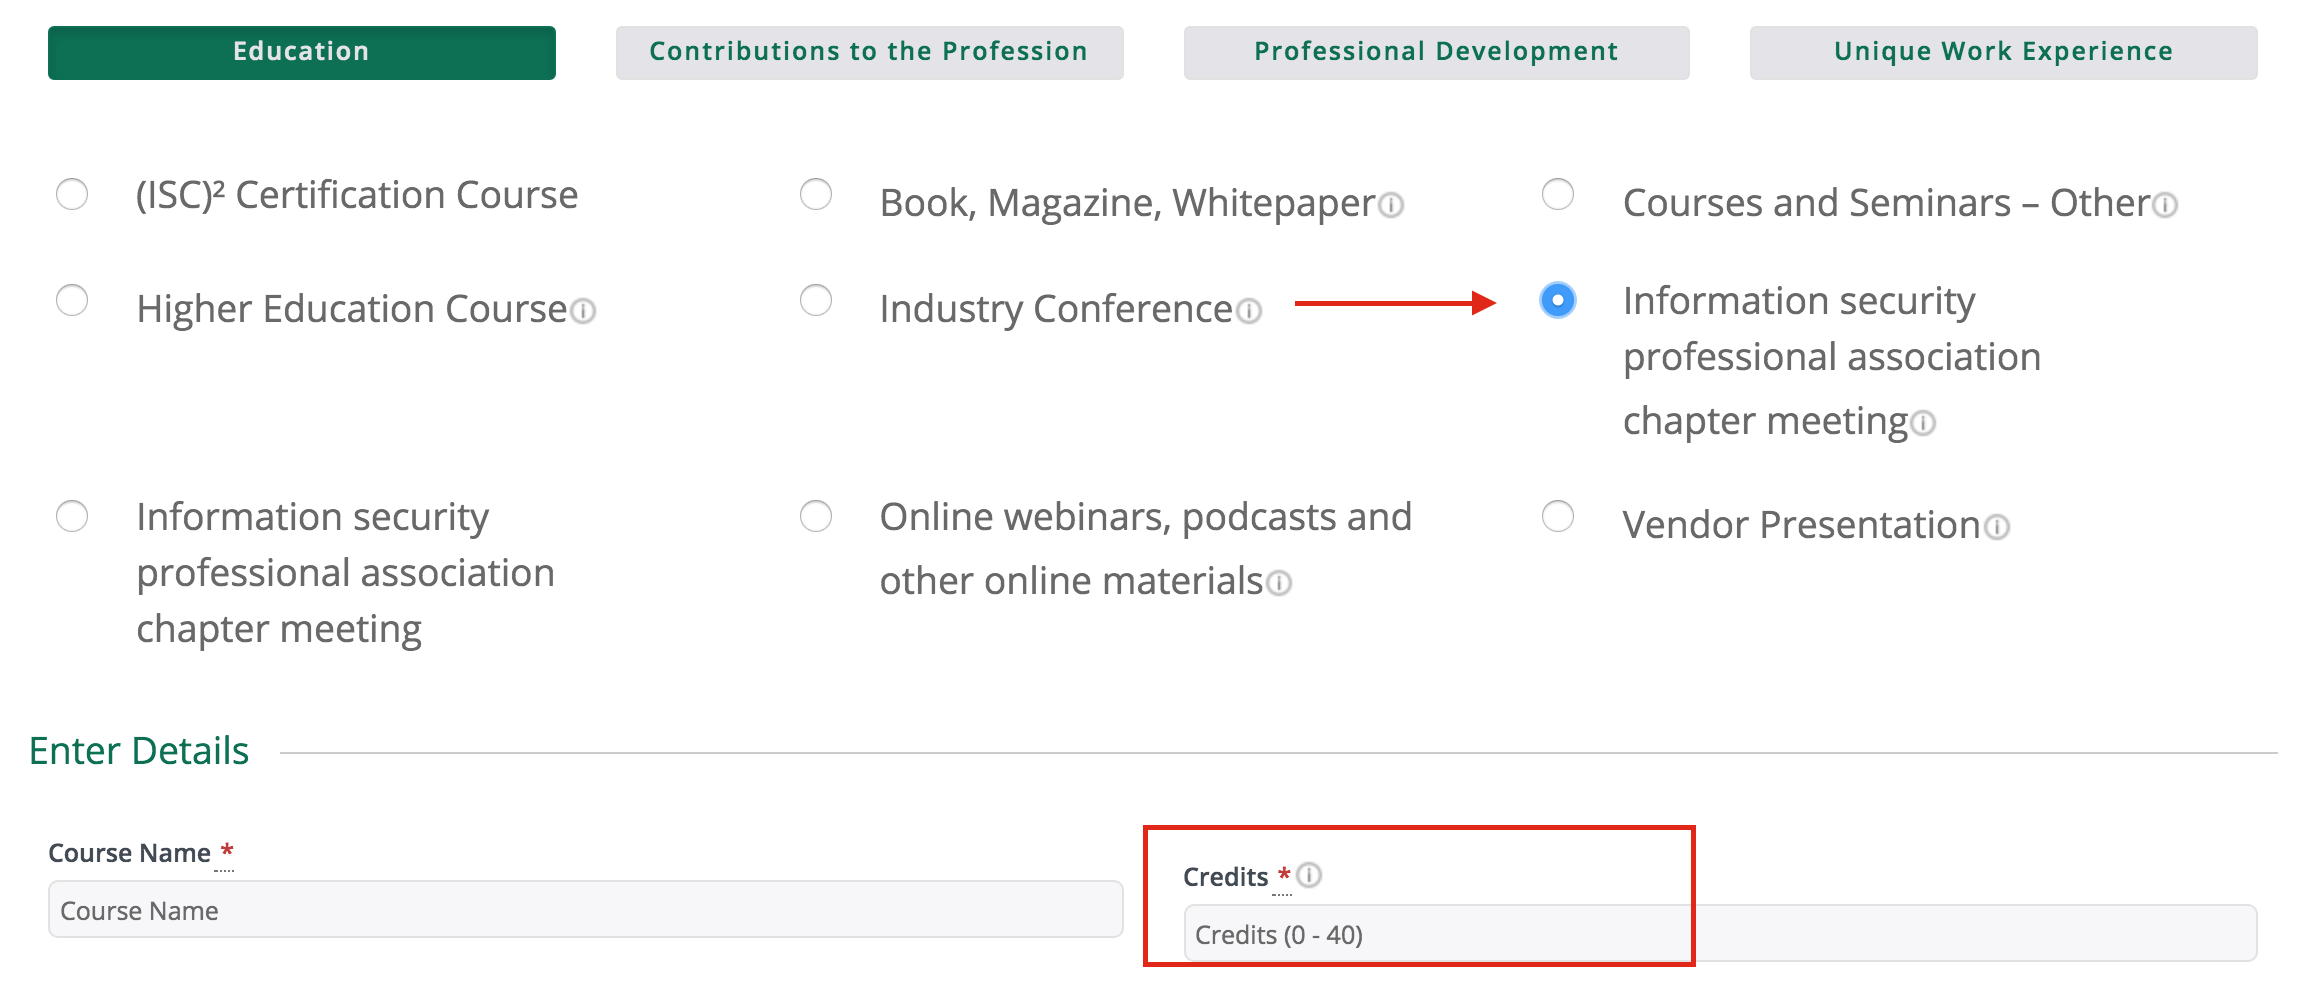Select the Book, Magazine, Whitepaper option
Image resolution: width=2304 pixels, height=982 pixels.
[x=816, y=196]
